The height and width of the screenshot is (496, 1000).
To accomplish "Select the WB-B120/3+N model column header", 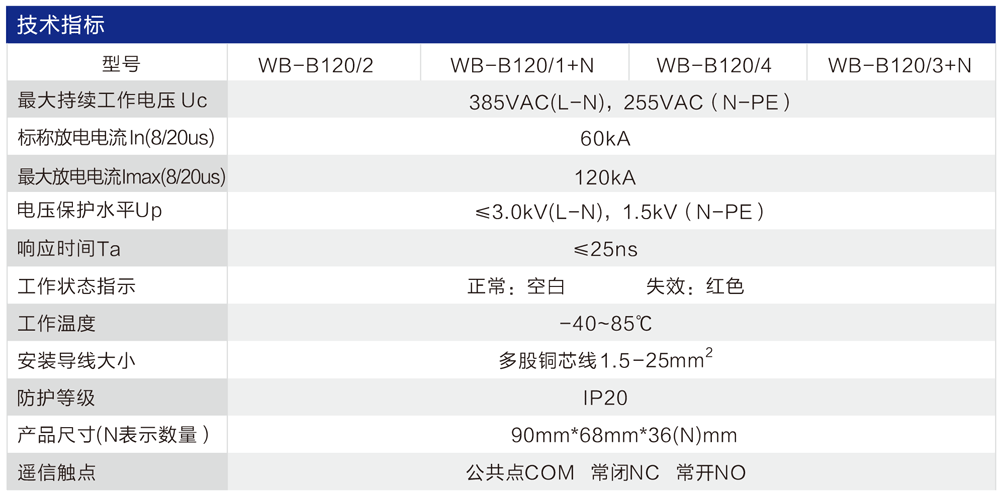I will point(900,66).
